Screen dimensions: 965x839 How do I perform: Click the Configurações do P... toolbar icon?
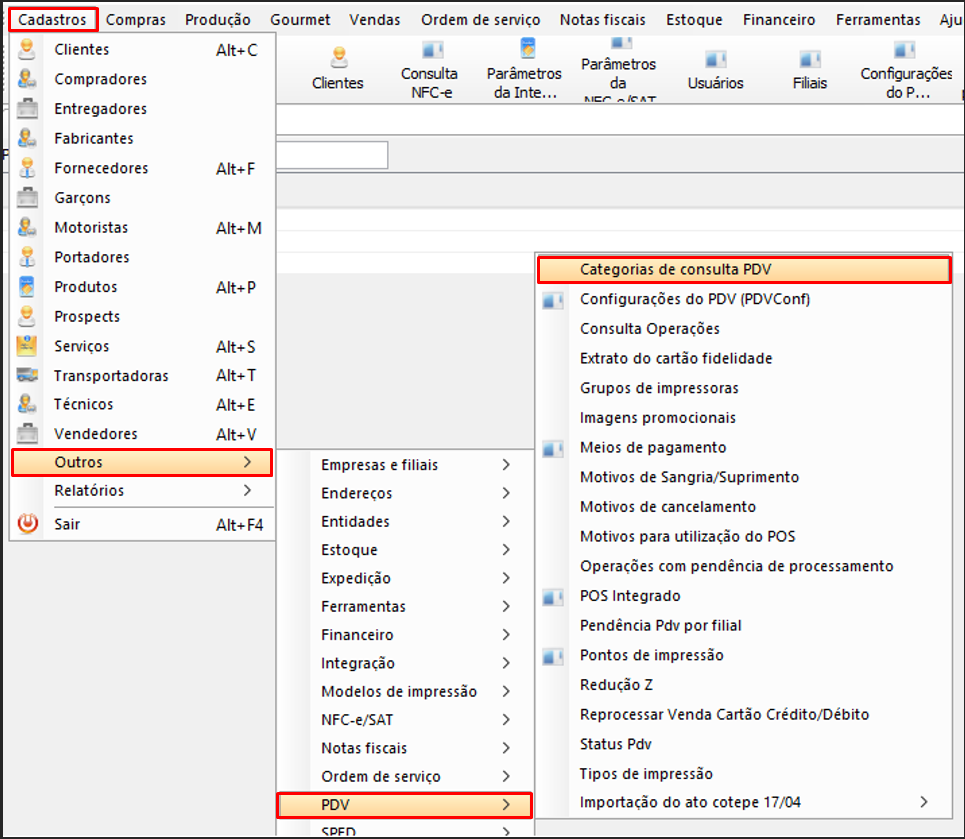pos(904,50)
